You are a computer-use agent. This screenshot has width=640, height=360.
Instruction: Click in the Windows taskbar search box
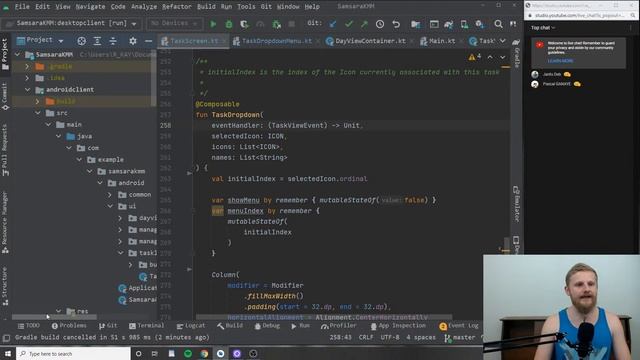pos(73,353)
